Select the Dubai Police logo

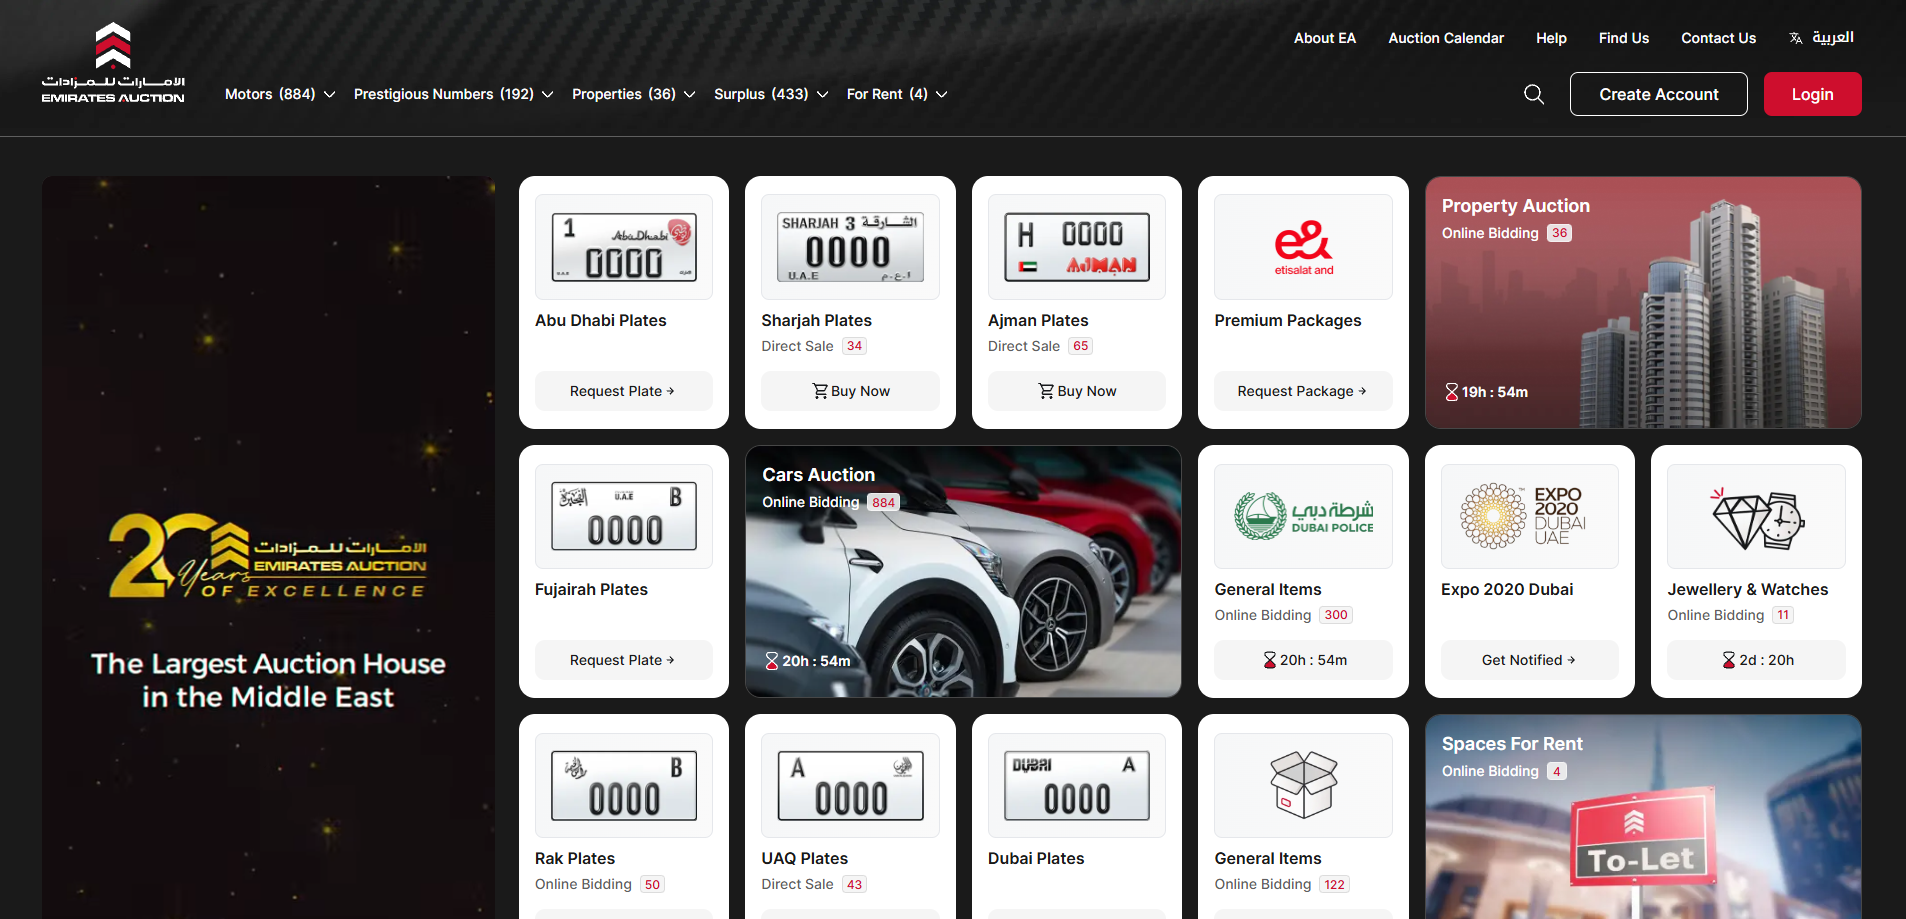click(x=1303, y=516)
